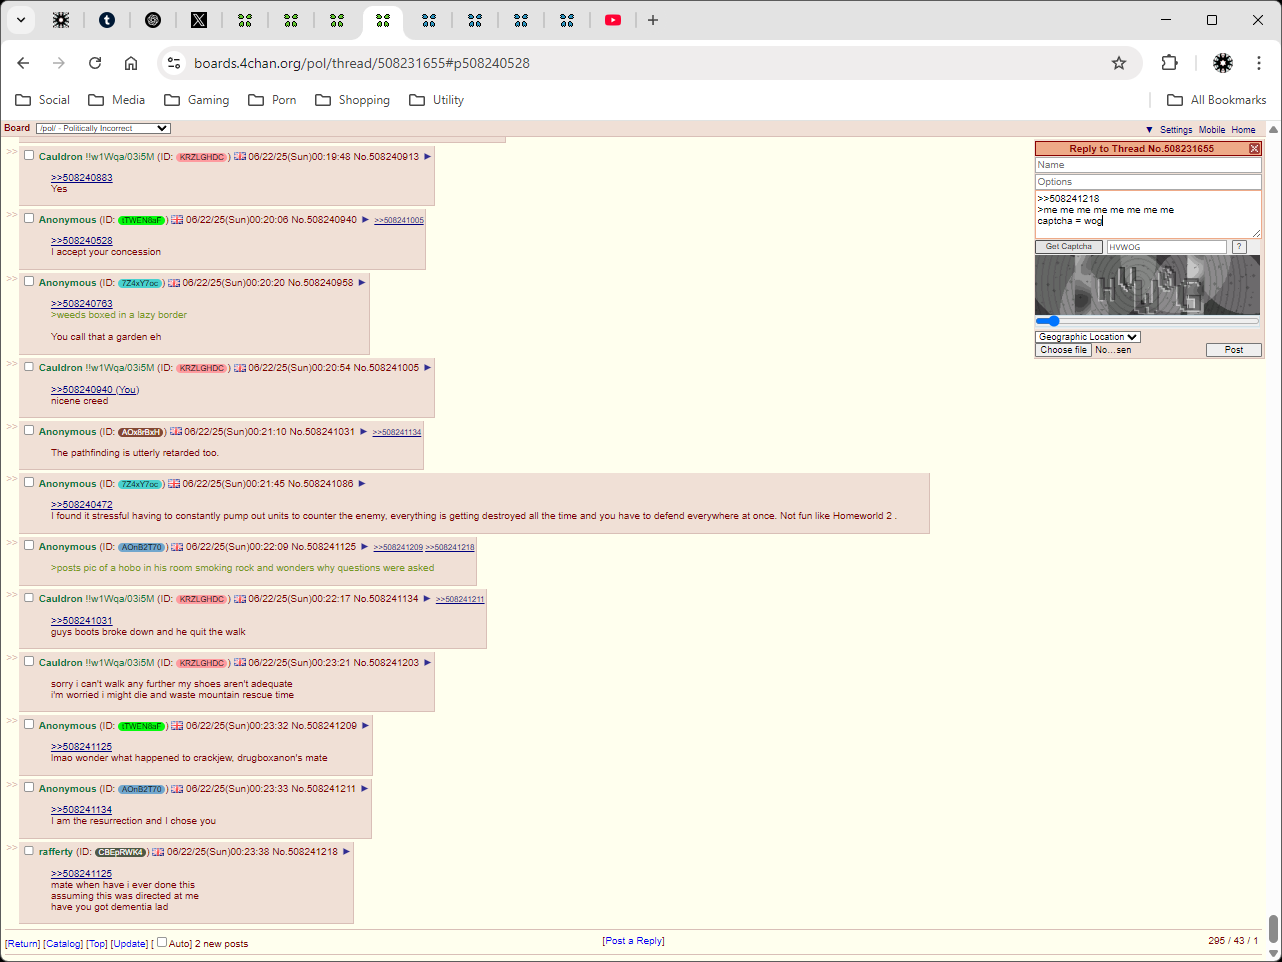
Task: Open the tab search dropdown arrow
Action: [x=20, y=20]
